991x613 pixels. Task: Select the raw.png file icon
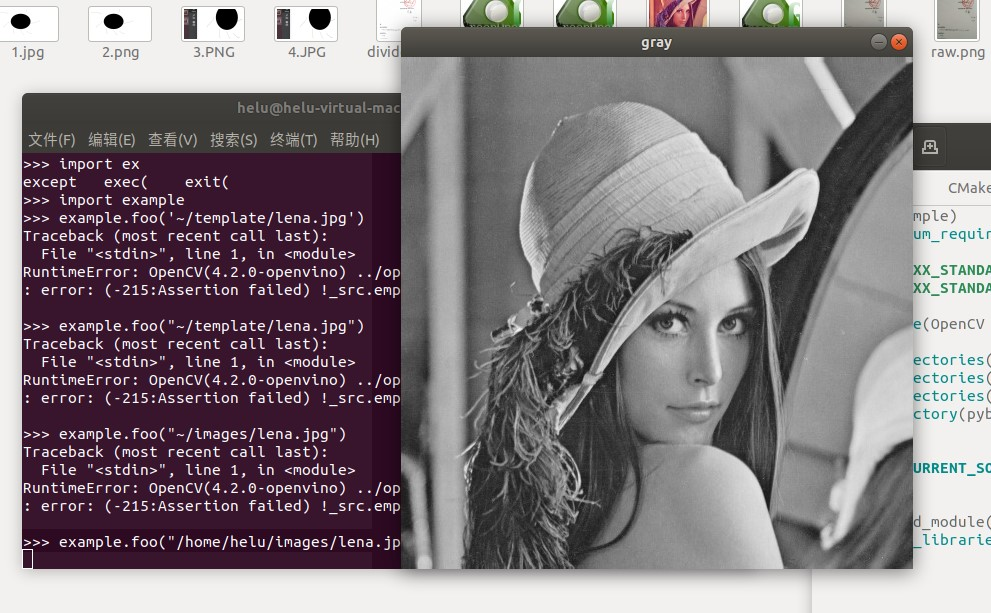pos(957,20)
